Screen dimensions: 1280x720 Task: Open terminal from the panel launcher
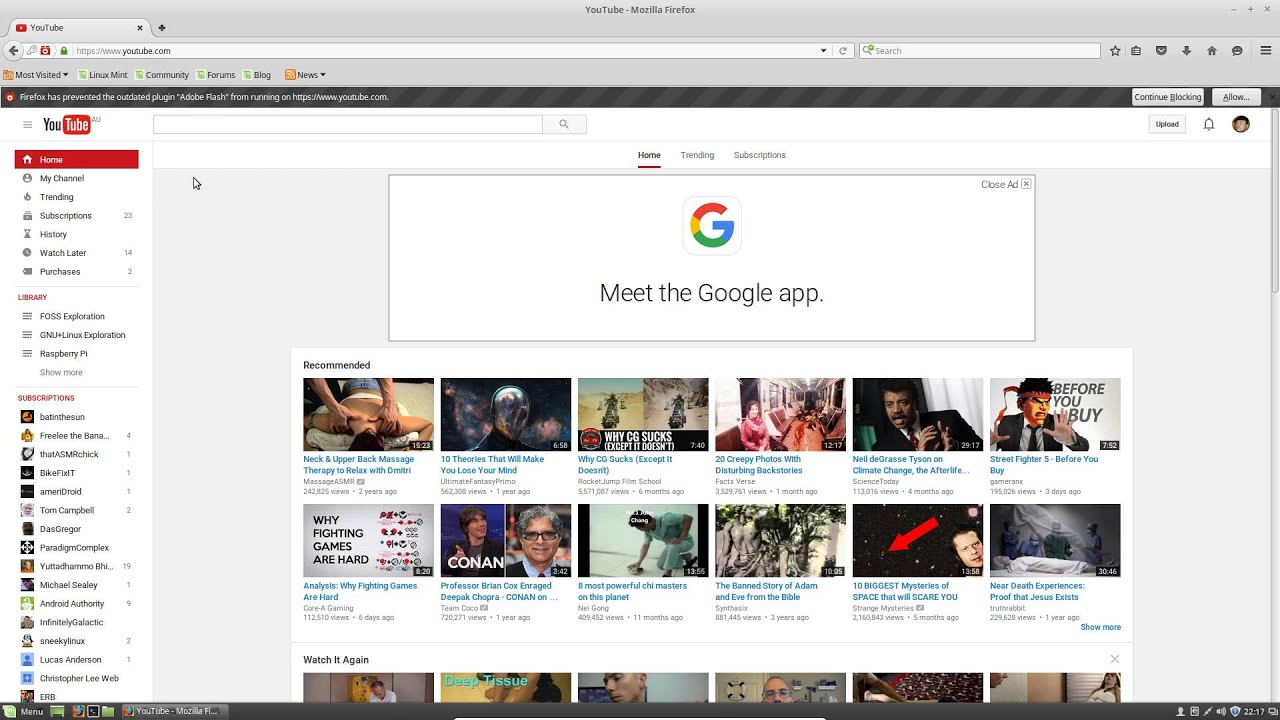pyautogui.click(x=92, y=711)
